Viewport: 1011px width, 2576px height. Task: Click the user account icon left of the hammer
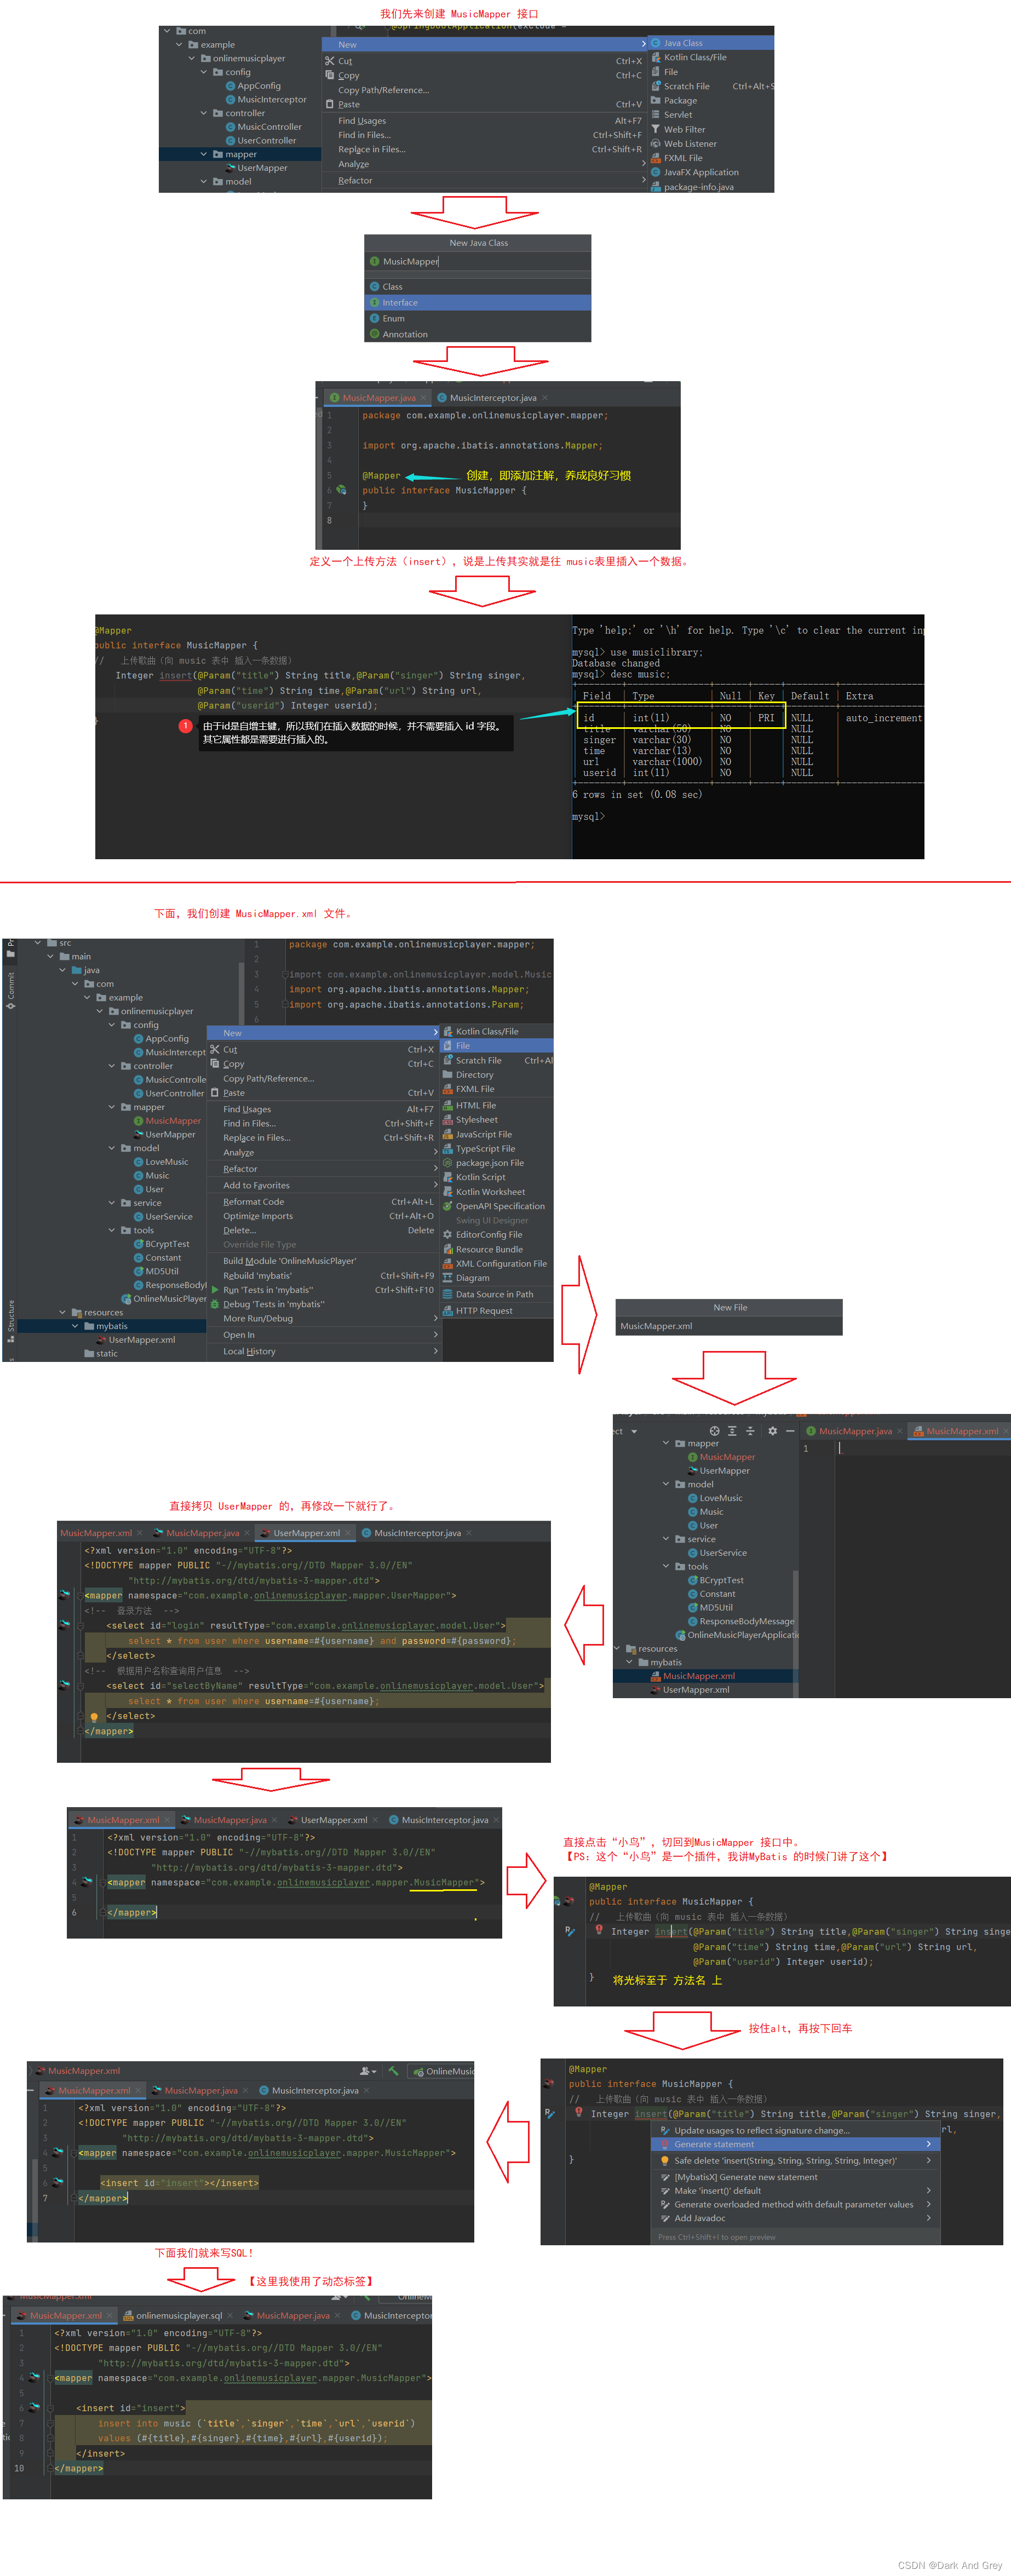point(367,2071)
